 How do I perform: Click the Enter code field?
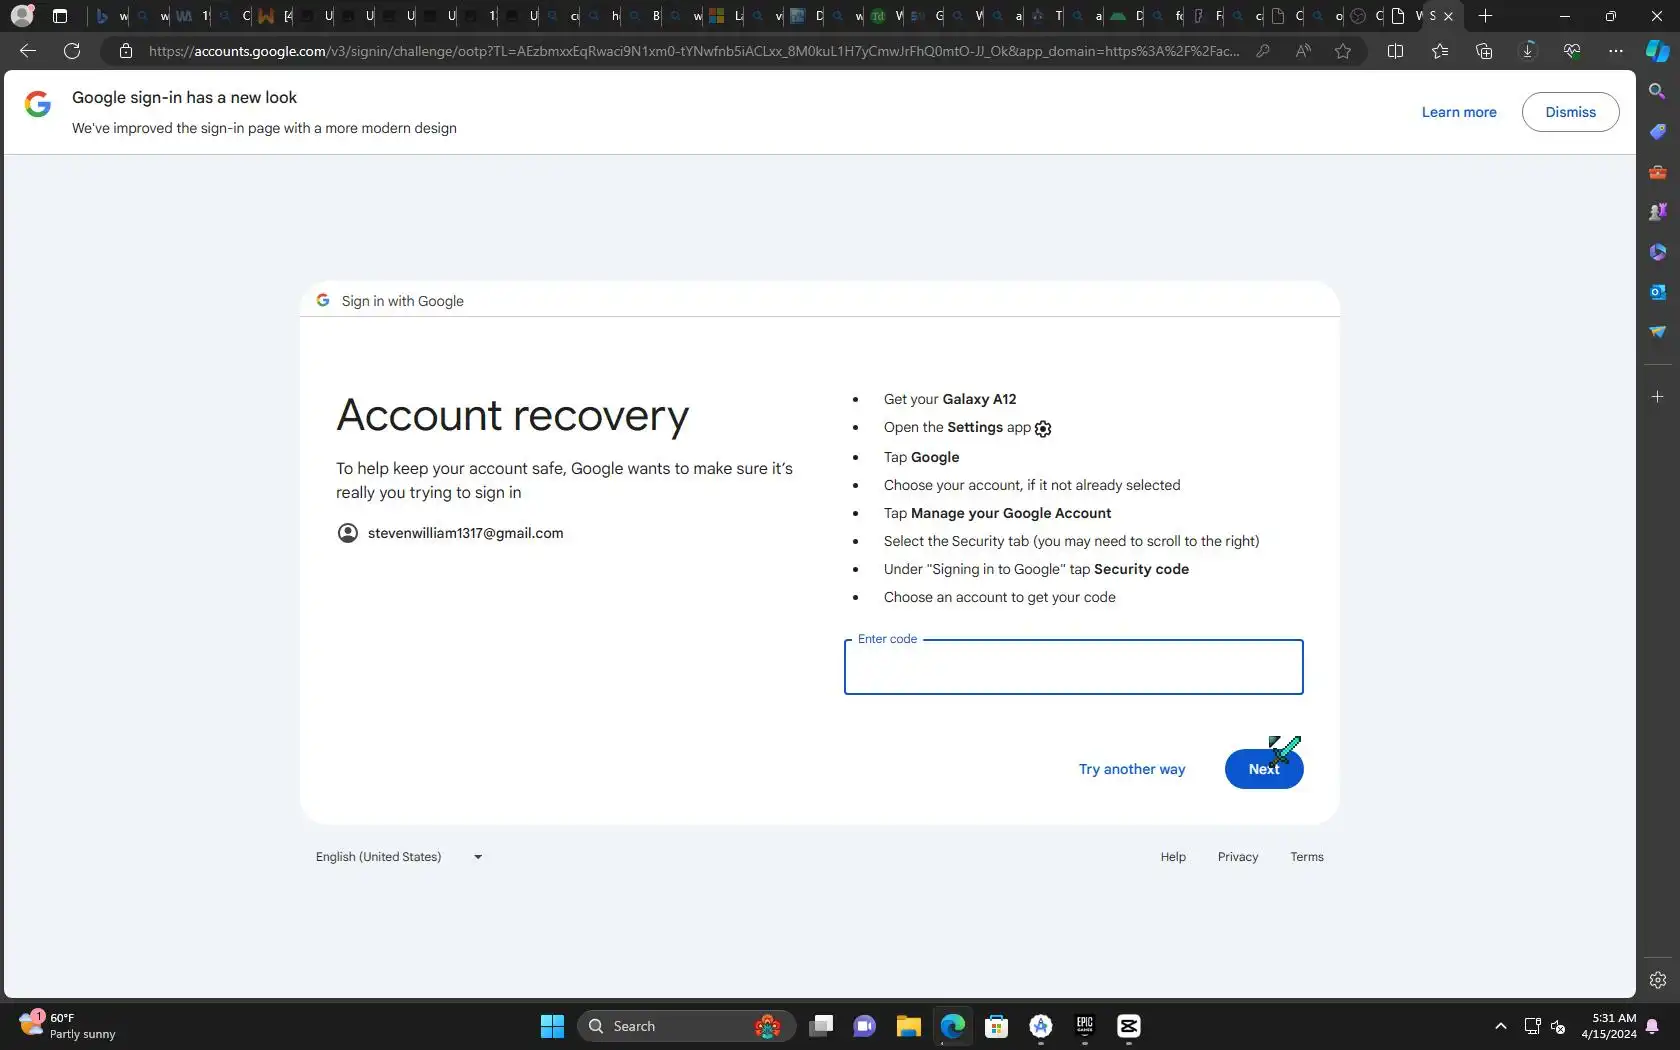coord(1074,667)
